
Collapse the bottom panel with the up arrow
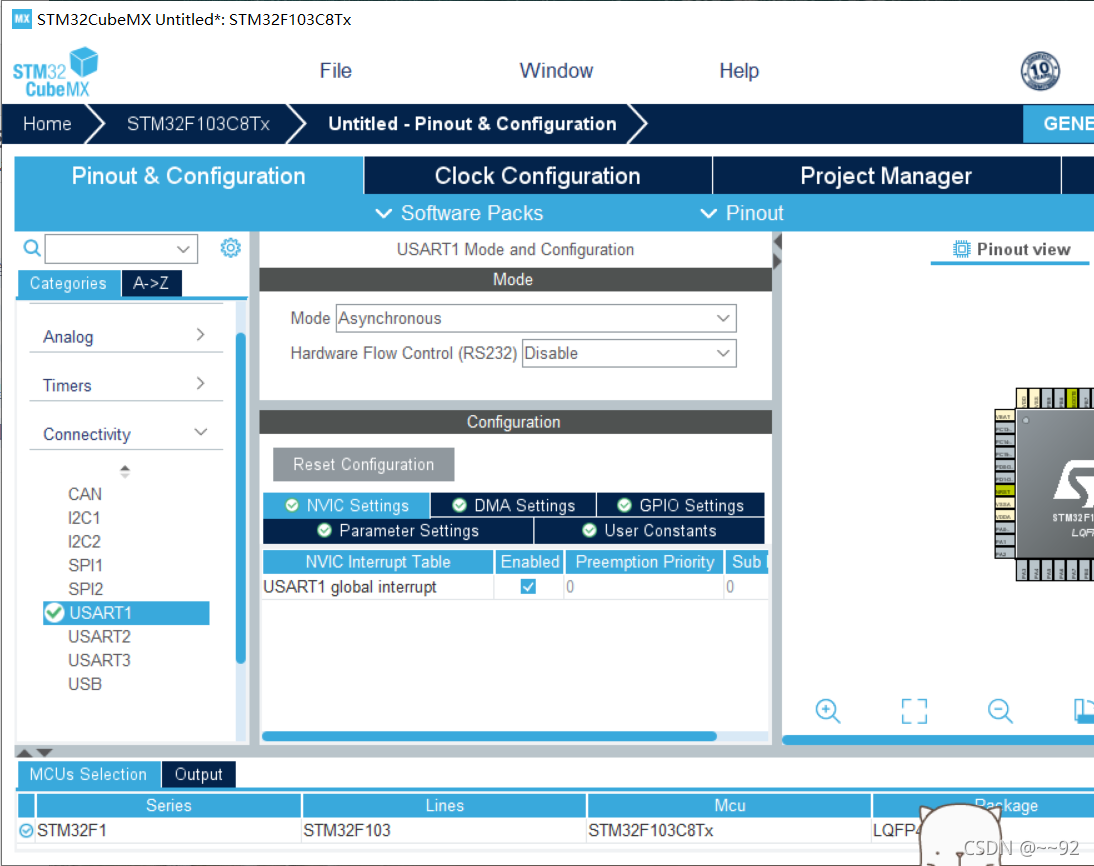coord(24,752)
